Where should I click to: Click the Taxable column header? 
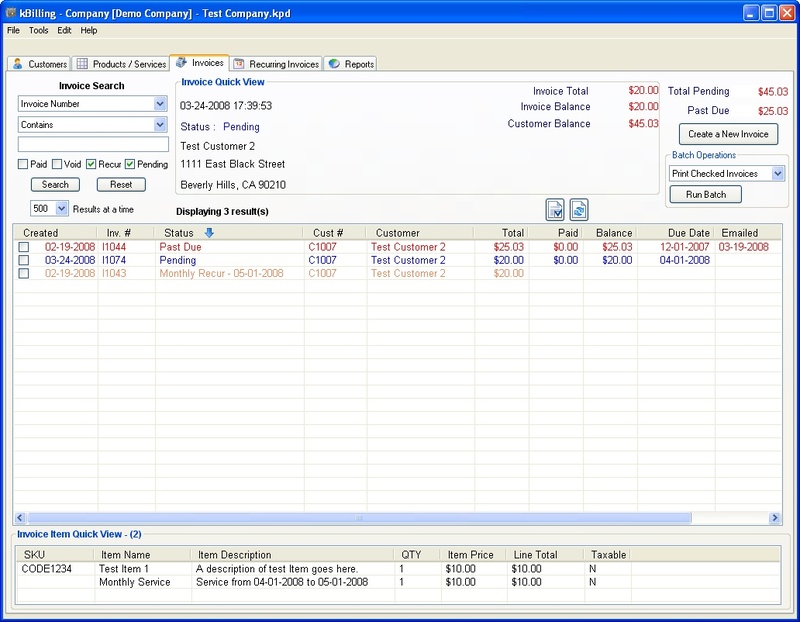(x=608, y=555)
